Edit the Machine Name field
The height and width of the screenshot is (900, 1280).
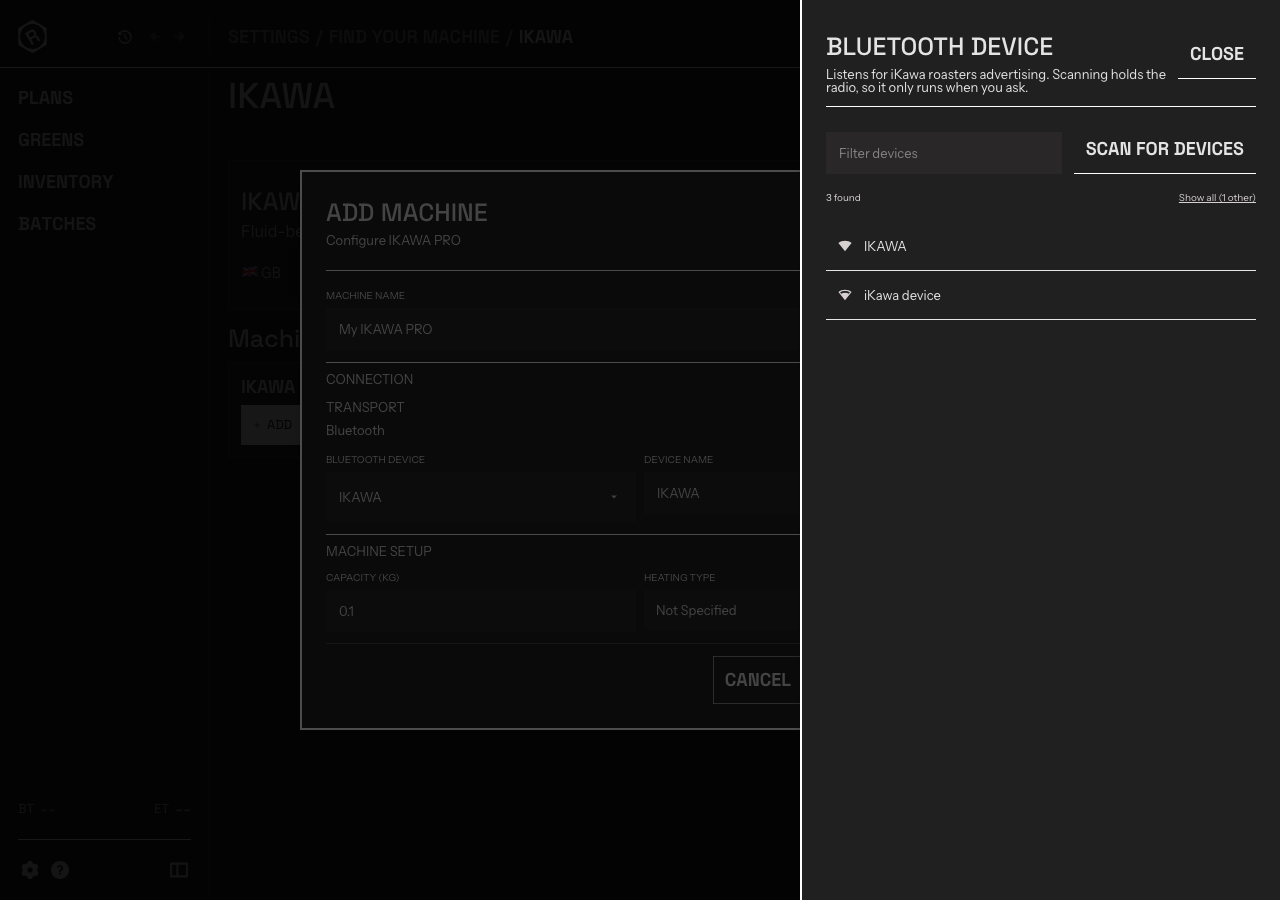click(x=563, y=329)
